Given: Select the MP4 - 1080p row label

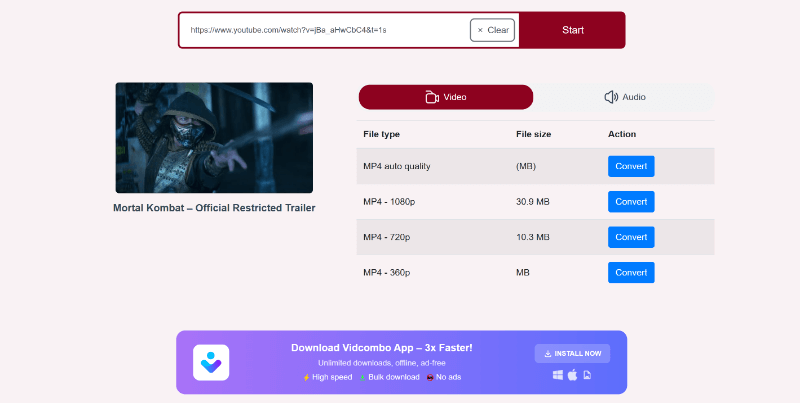Looking at the screenshot, I should coord(389,202).
